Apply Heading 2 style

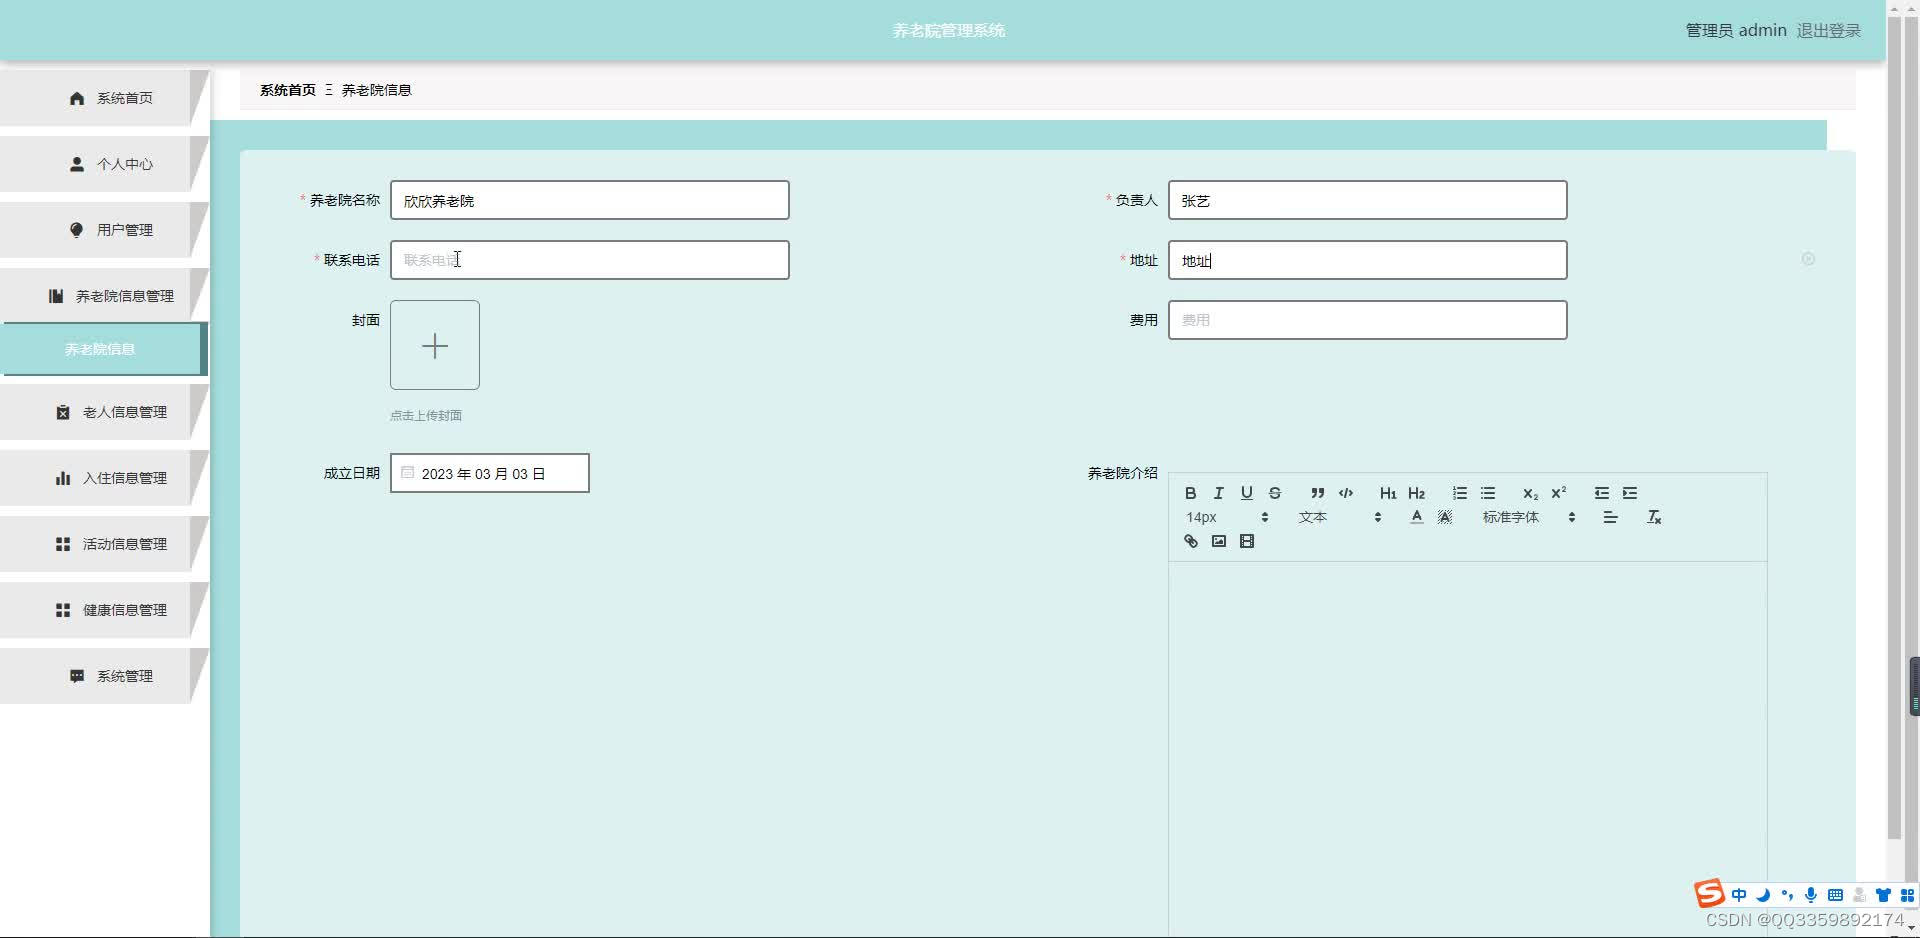point(1416,493)
